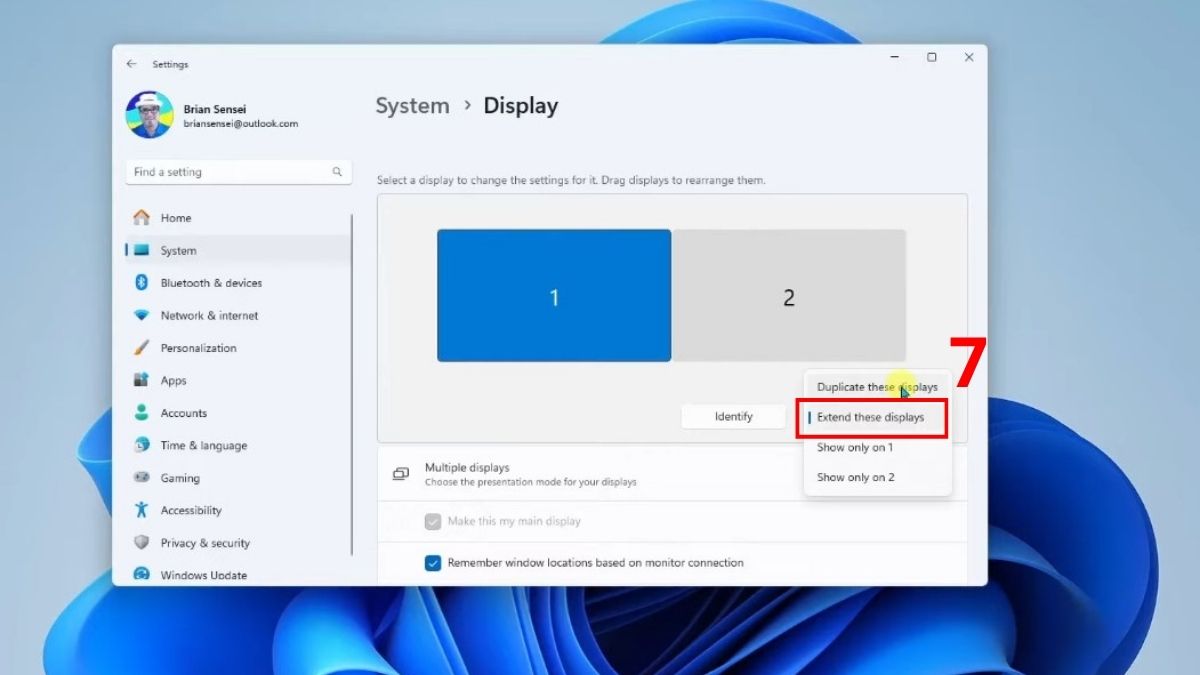Open the Brian Sensei profile avatar

(x=149, y=115)
